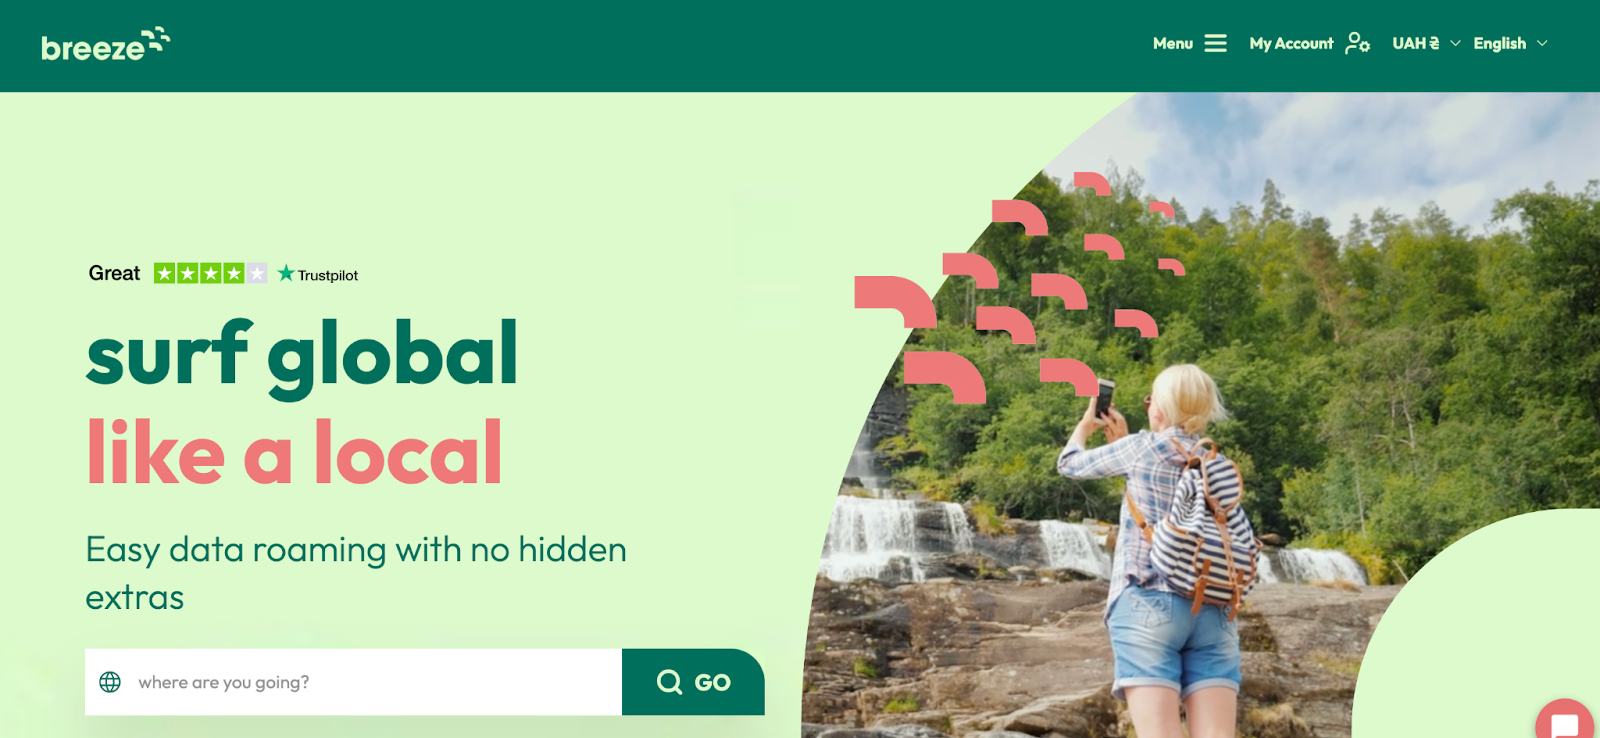Click the magnifier icon on GO button
Viewport: 1600px width, 738px height.
tap(669, 682)
